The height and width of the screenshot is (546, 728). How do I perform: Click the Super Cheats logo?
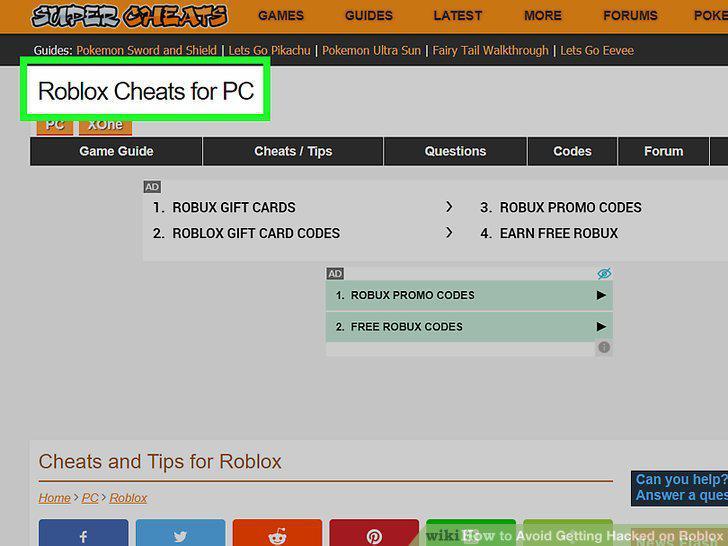pos(129,16)
